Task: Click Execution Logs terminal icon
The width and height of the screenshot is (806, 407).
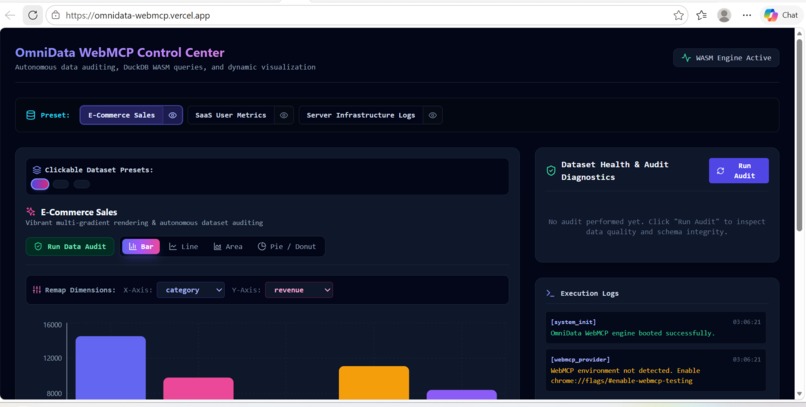Action: point(551,293)
